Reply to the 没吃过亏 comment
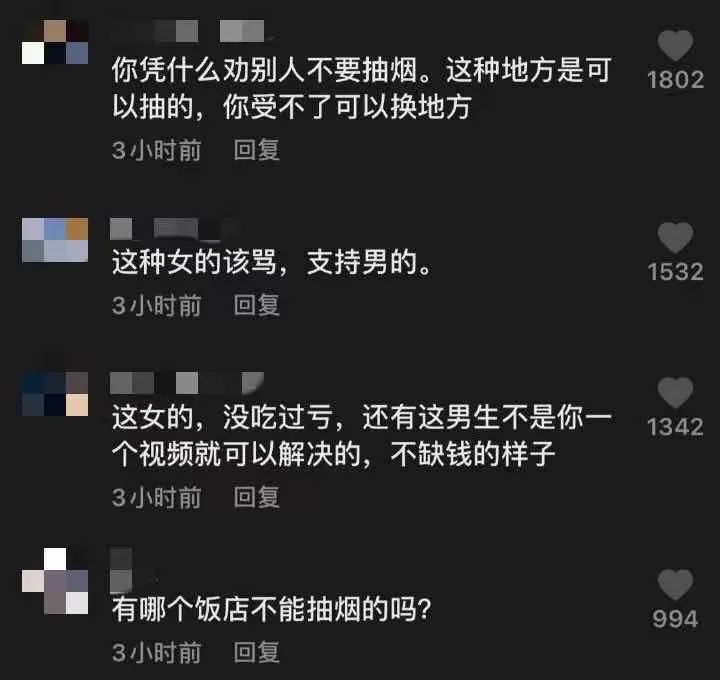 256,497
